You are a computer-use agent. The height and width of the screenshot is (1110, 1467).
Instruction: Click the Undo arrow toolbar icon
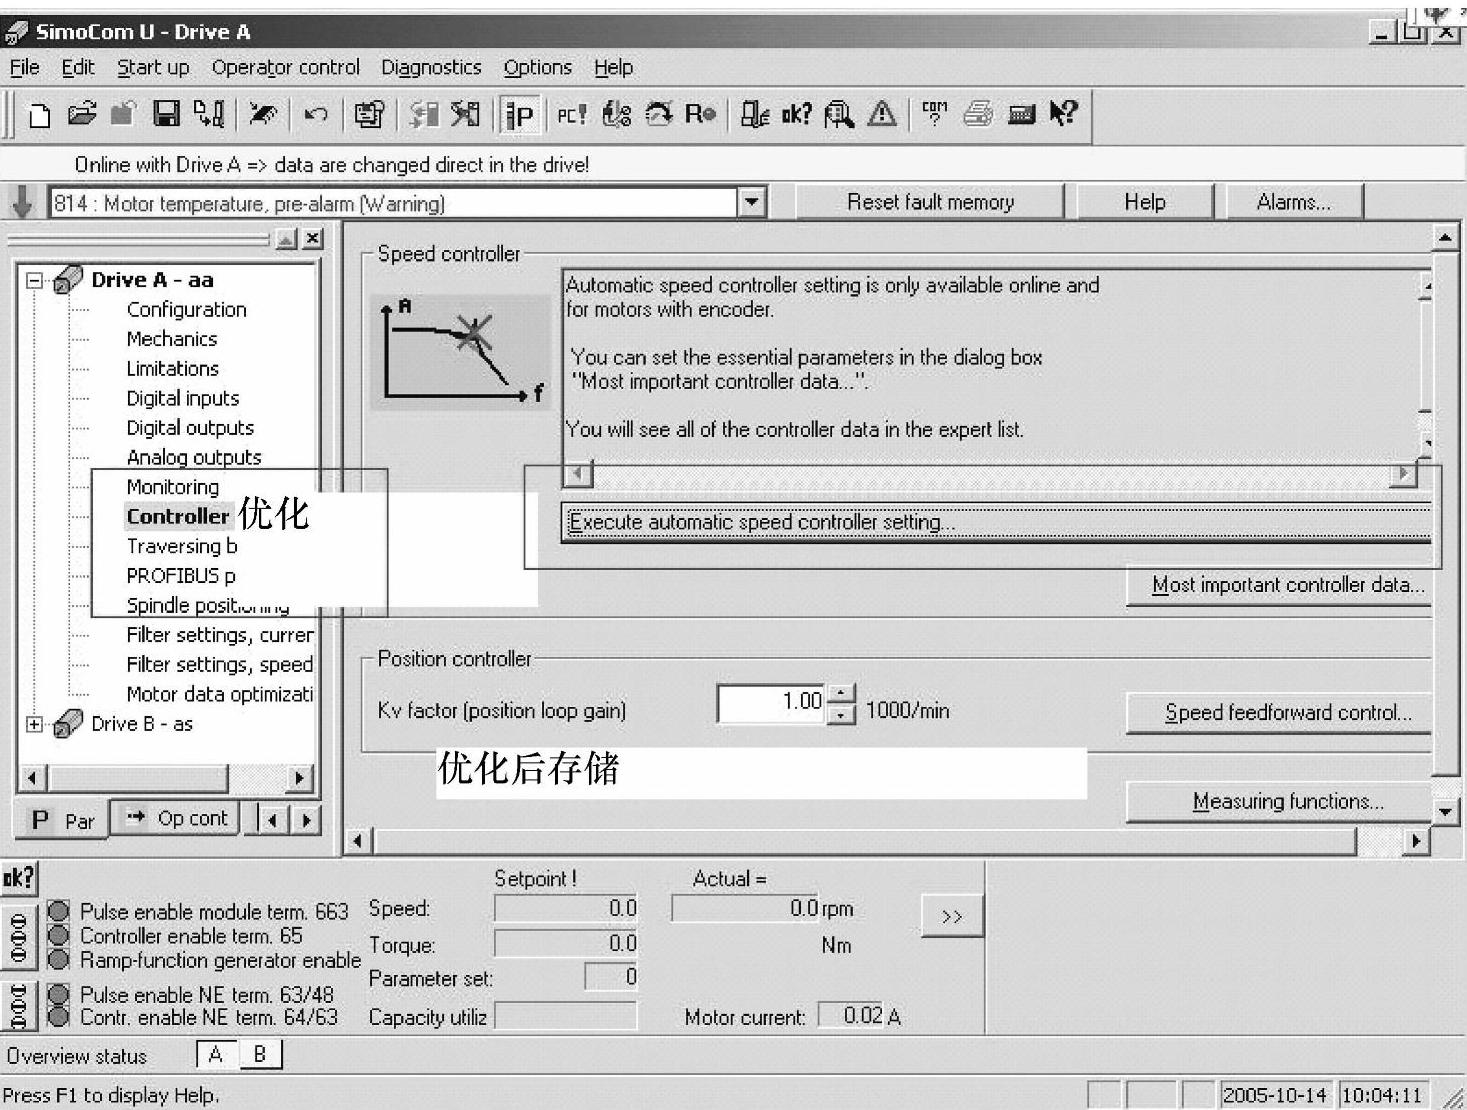click(x=316, y=115)
